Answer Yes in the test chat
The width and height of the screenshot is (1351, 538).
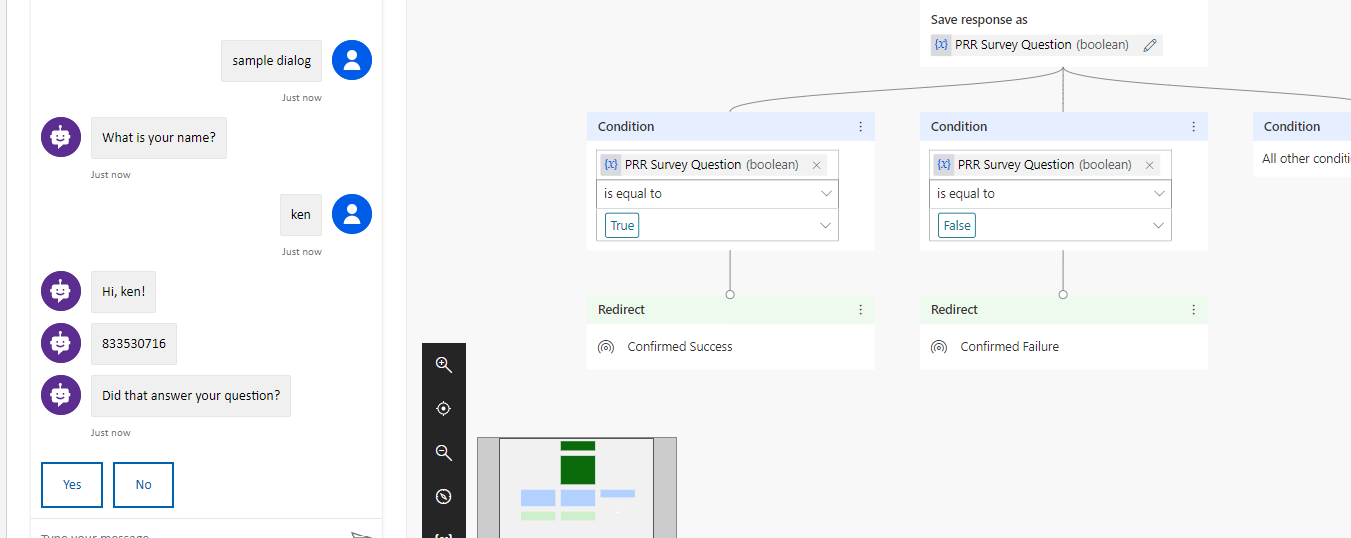coord(72,484)
